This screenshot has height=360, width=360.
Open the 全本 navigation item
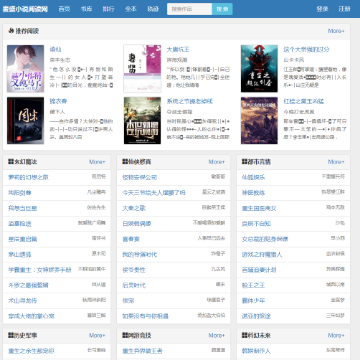(x=131, y=9)
